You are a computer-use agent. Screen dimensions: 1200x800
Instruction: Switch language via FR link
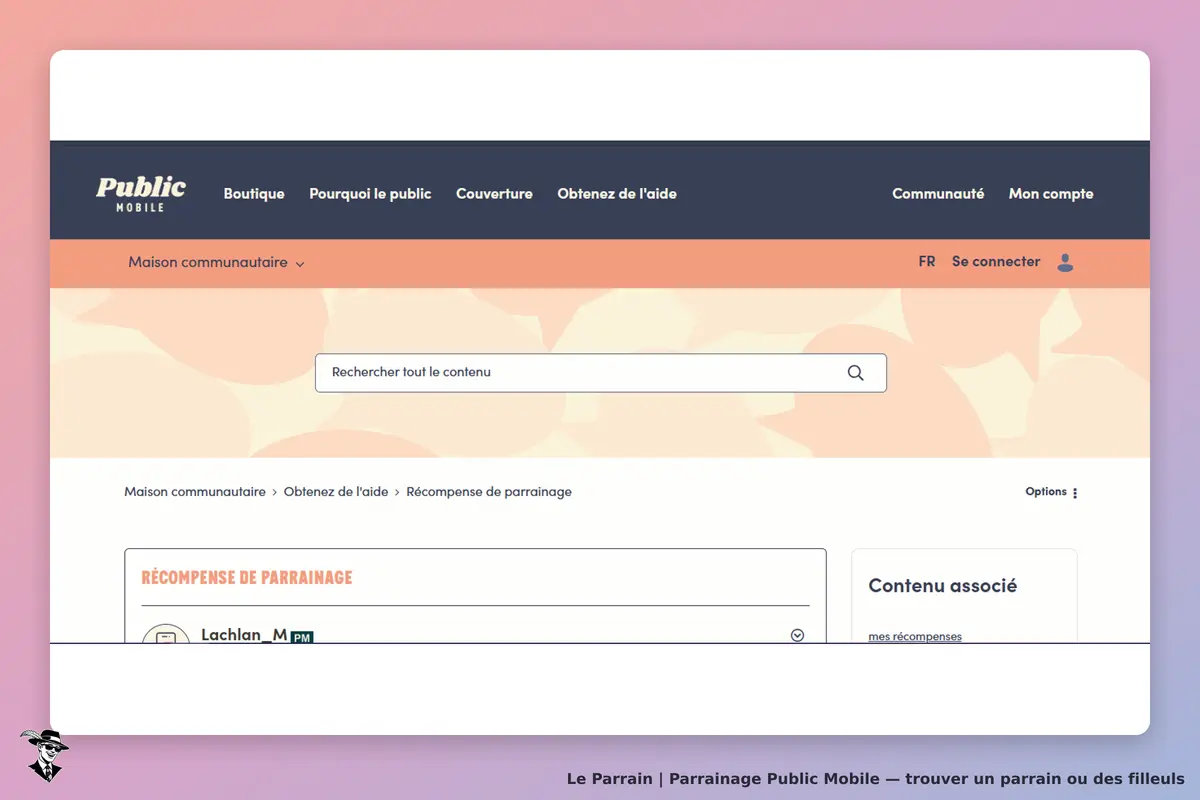click(x=927, y=262)
